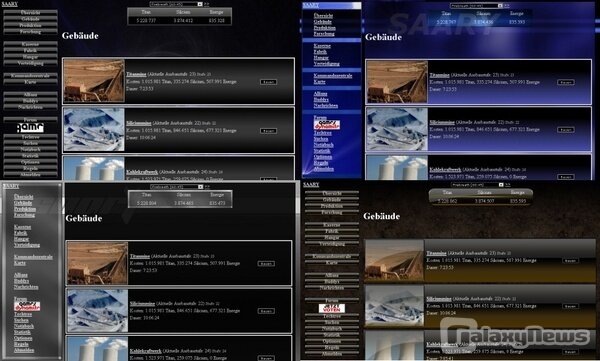This screenshot has width=600, height=361.
Task: Open Kommandozentrale menu button in brown skin
Action: [x=332, y=256]
